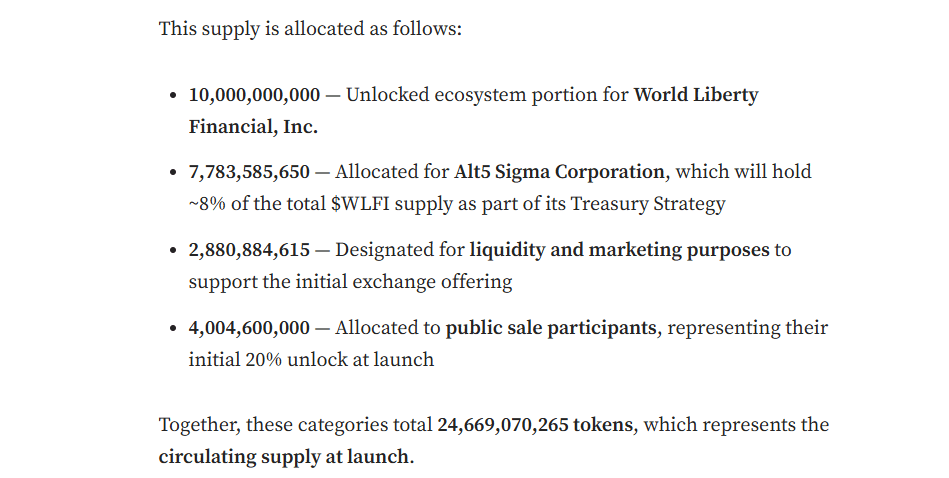
Task: Click 'Alt5 Sigma Corporation' bold text
Action: click(x=559, y=172)
